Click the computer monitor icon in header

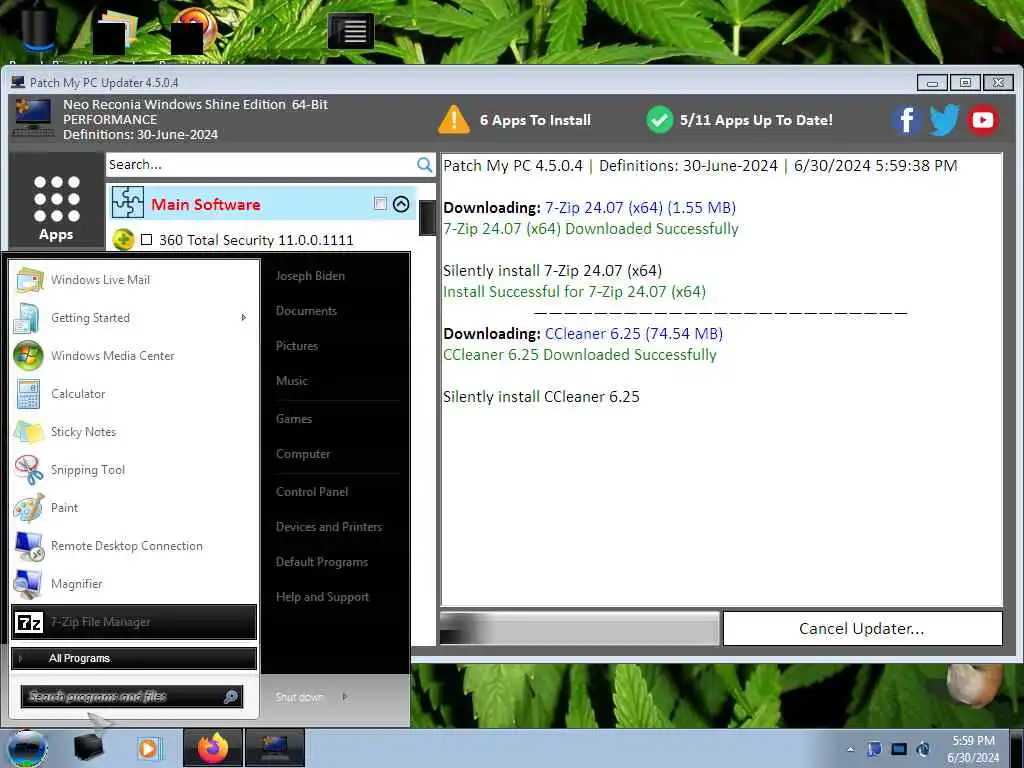click(33, 118)
